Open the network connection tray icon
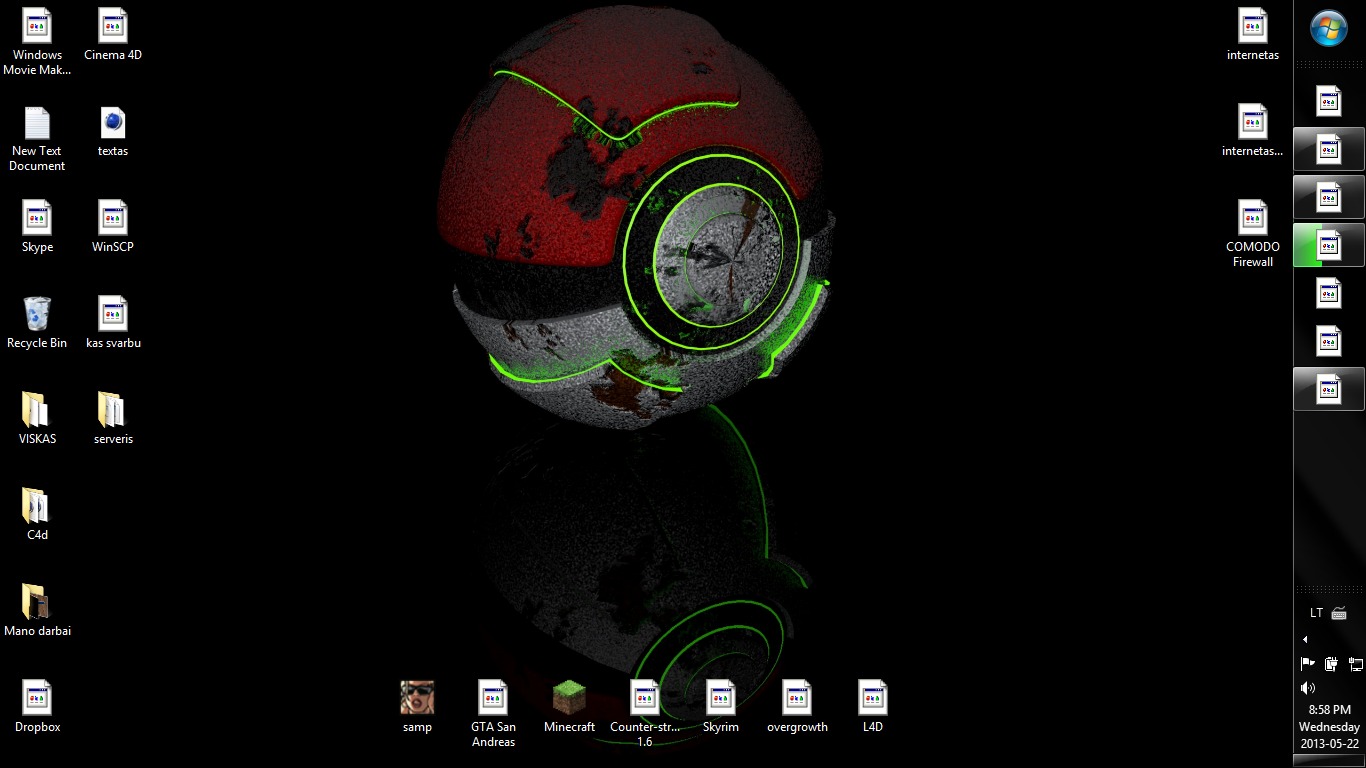 point(1356,663)
